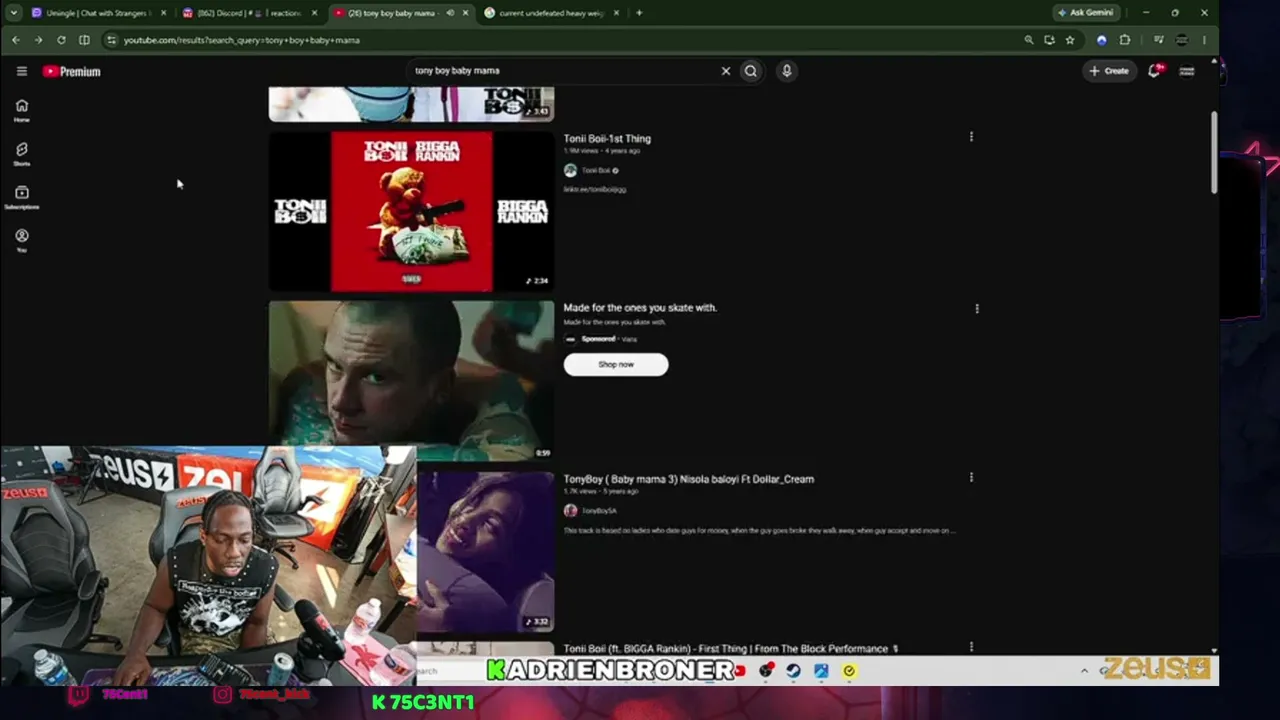The image size is (1280, 720).
Task: Go back in the browser
Action: (16, 40)
